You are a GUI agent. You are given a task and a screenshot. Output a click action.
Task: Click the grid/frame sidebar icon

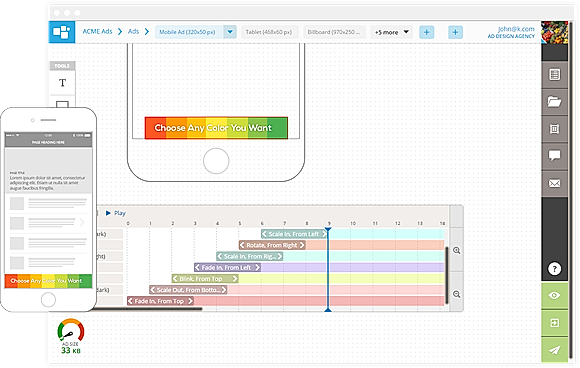(554, 129)
